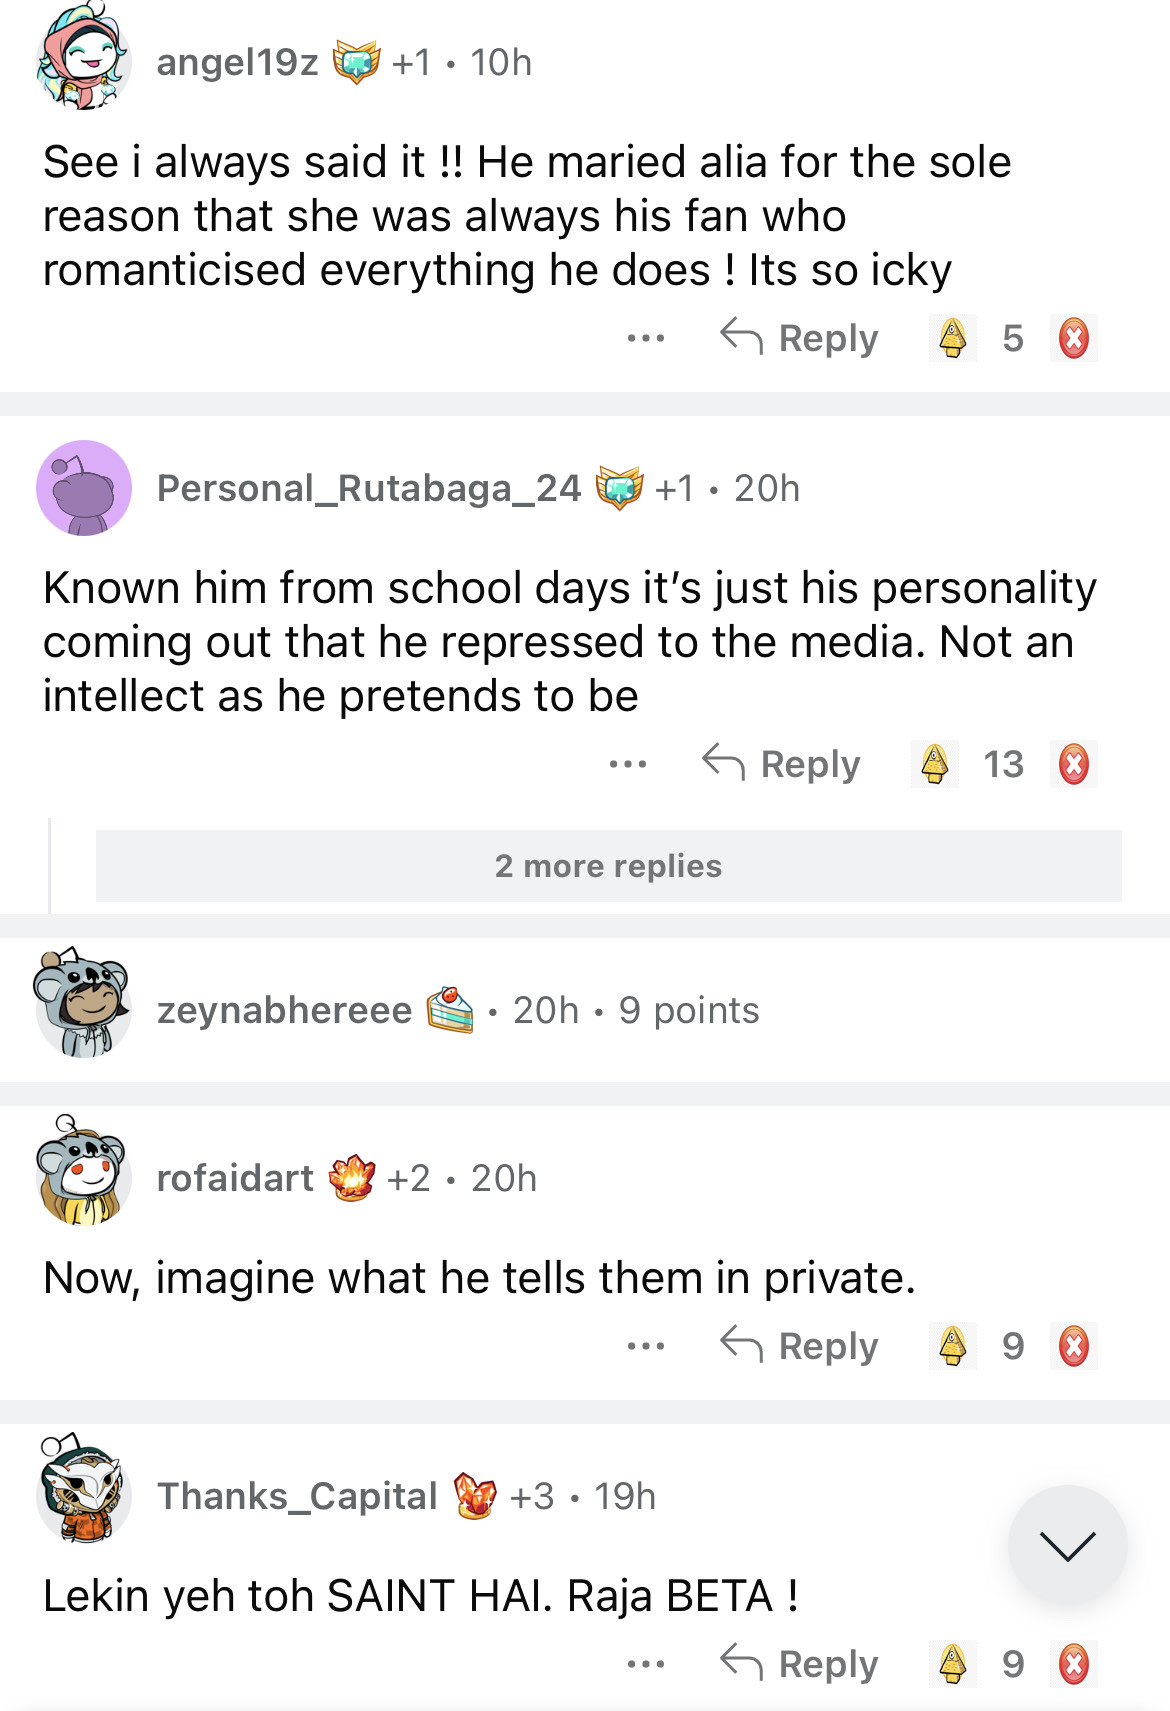The width and height of the screenshot is (1170, 1711).
Task: Tap the scroll-down chevron button
Action: pyautogui.click(x=1067, y=1545)
